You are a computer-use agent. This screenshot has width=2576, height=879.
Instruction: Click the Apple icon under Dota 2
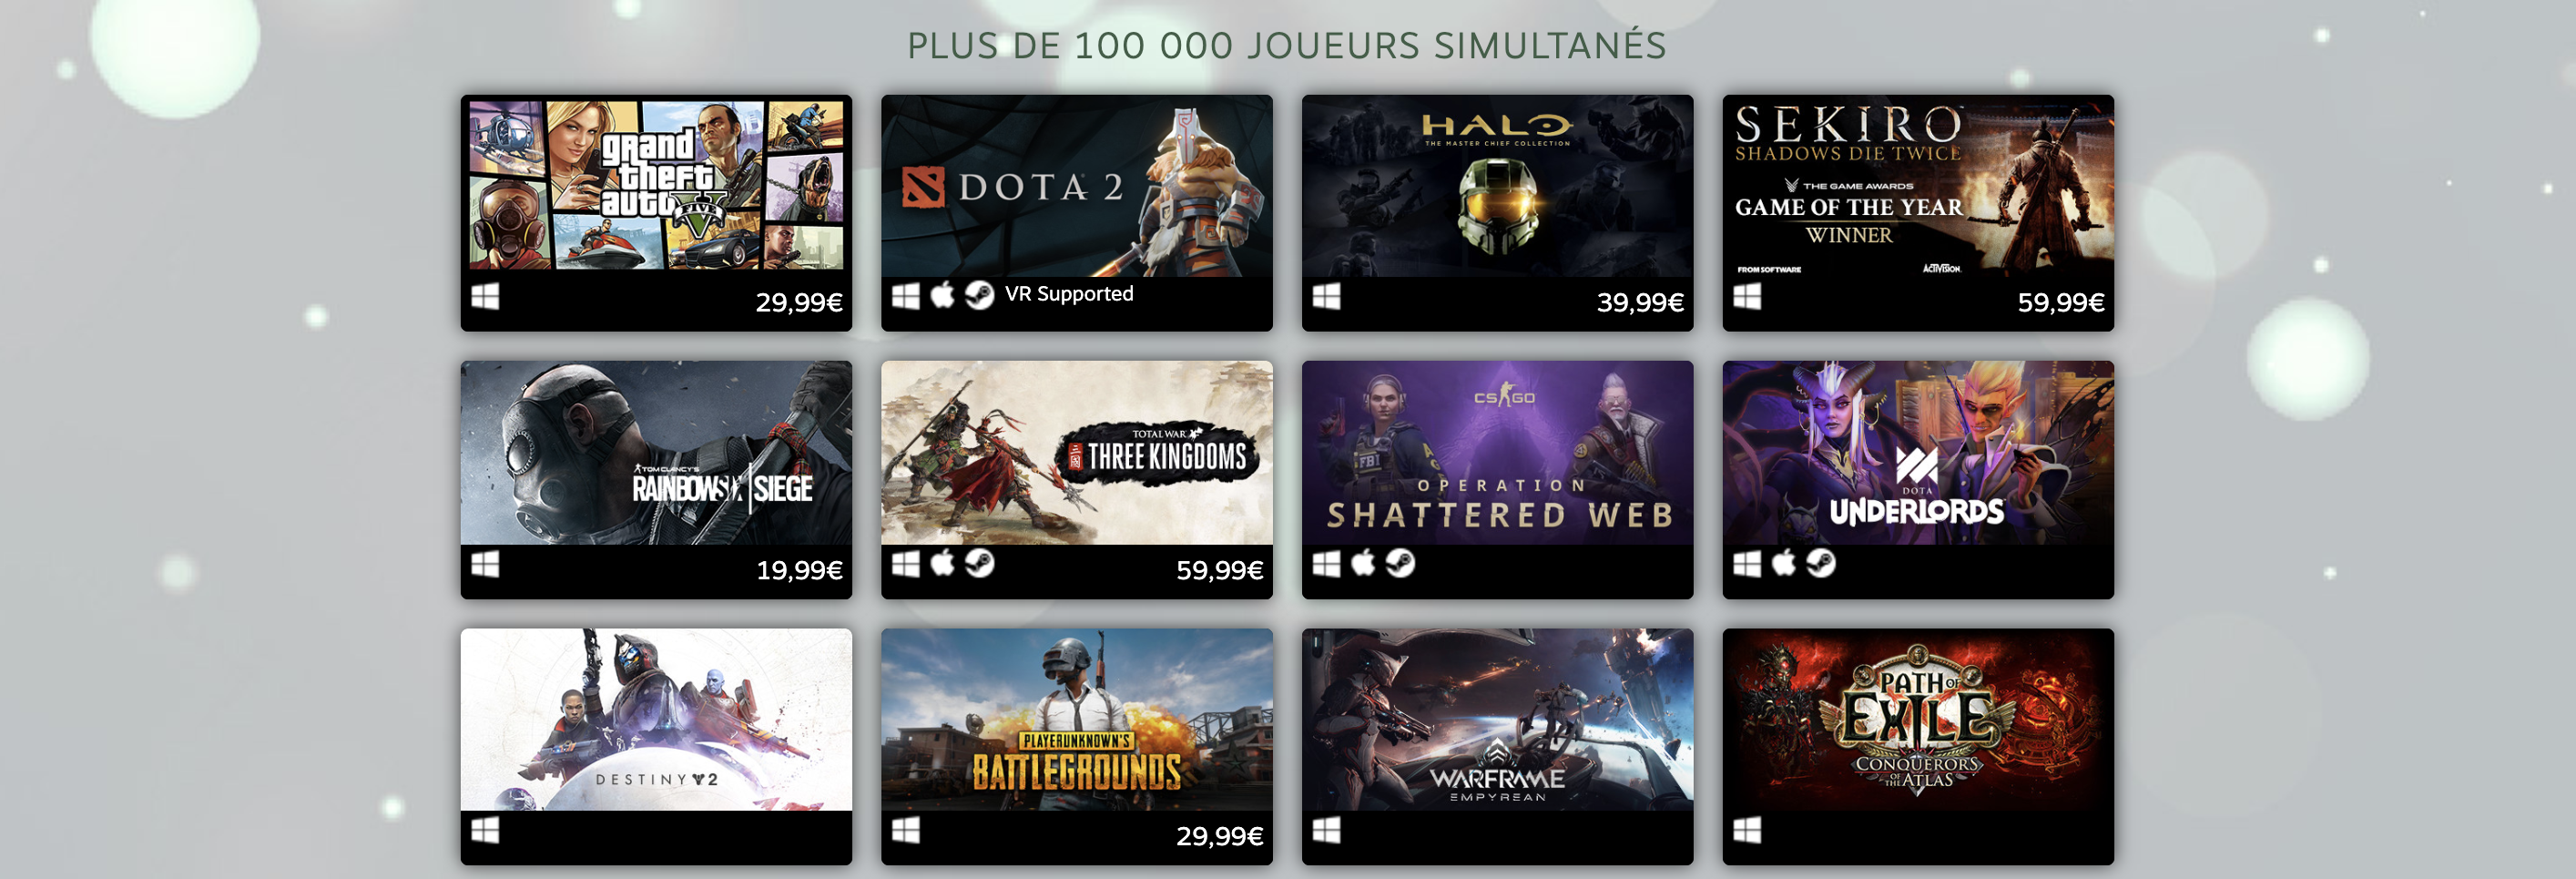click(x=942, y=295)
